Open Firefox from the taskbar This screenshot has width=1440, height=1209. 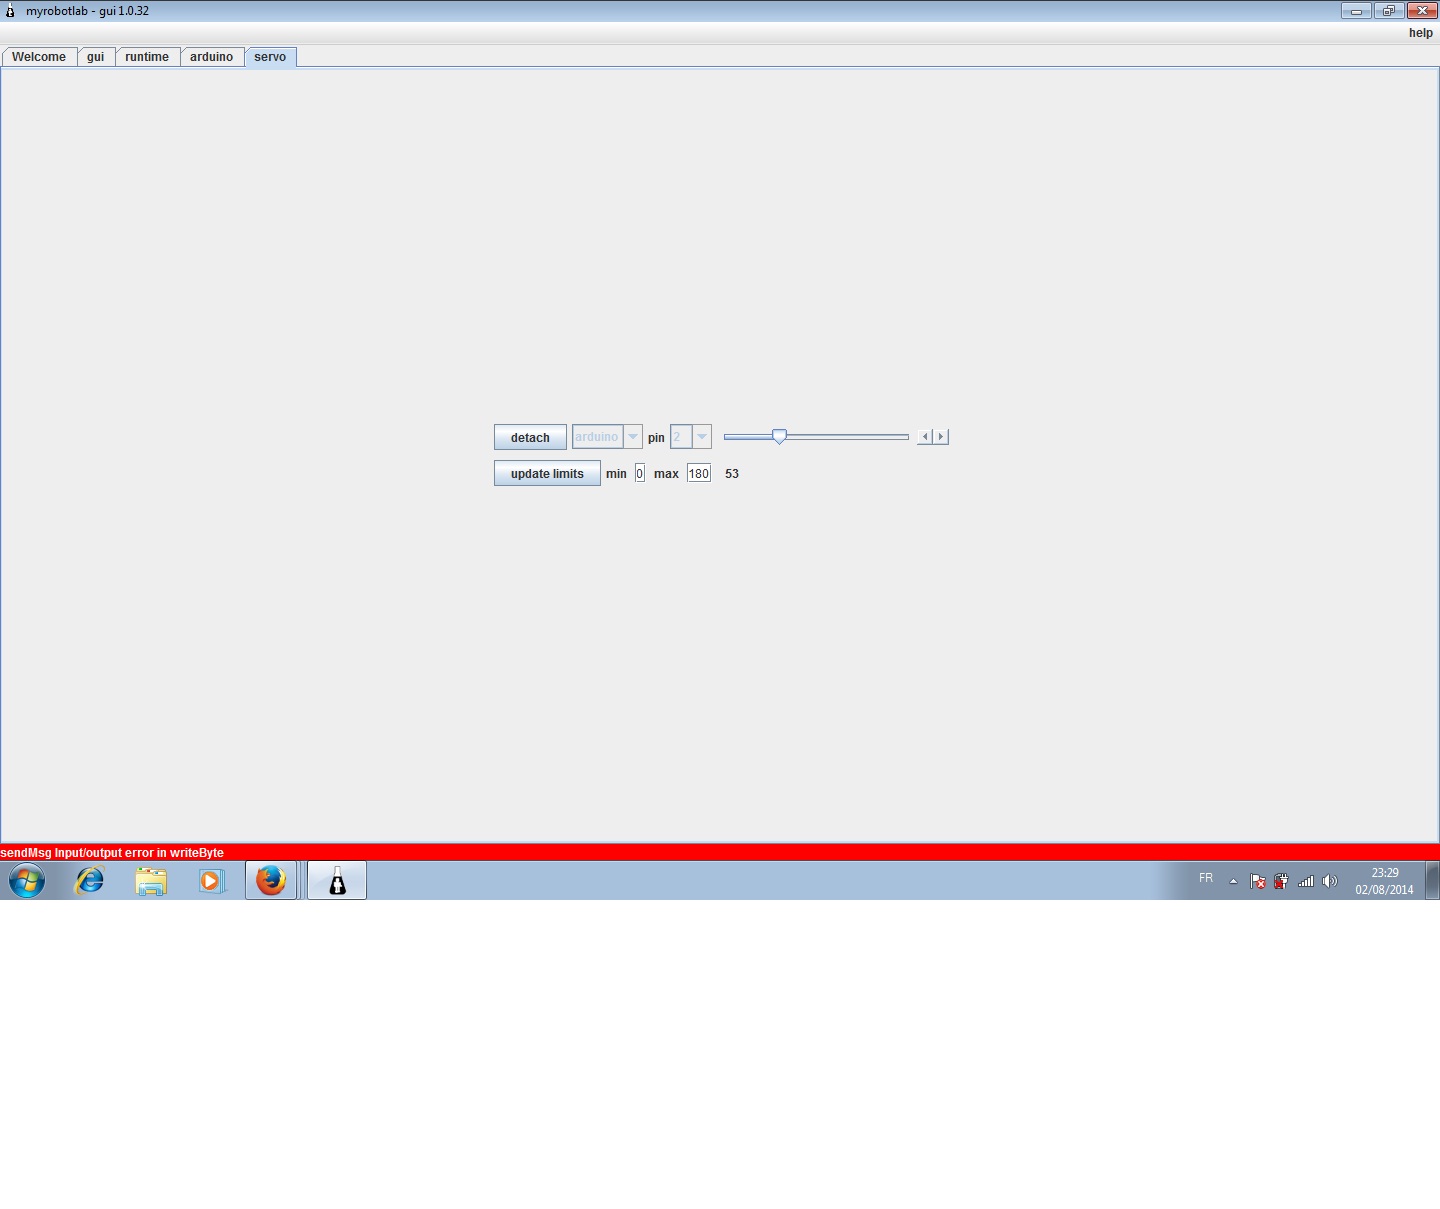click(271, 881)
